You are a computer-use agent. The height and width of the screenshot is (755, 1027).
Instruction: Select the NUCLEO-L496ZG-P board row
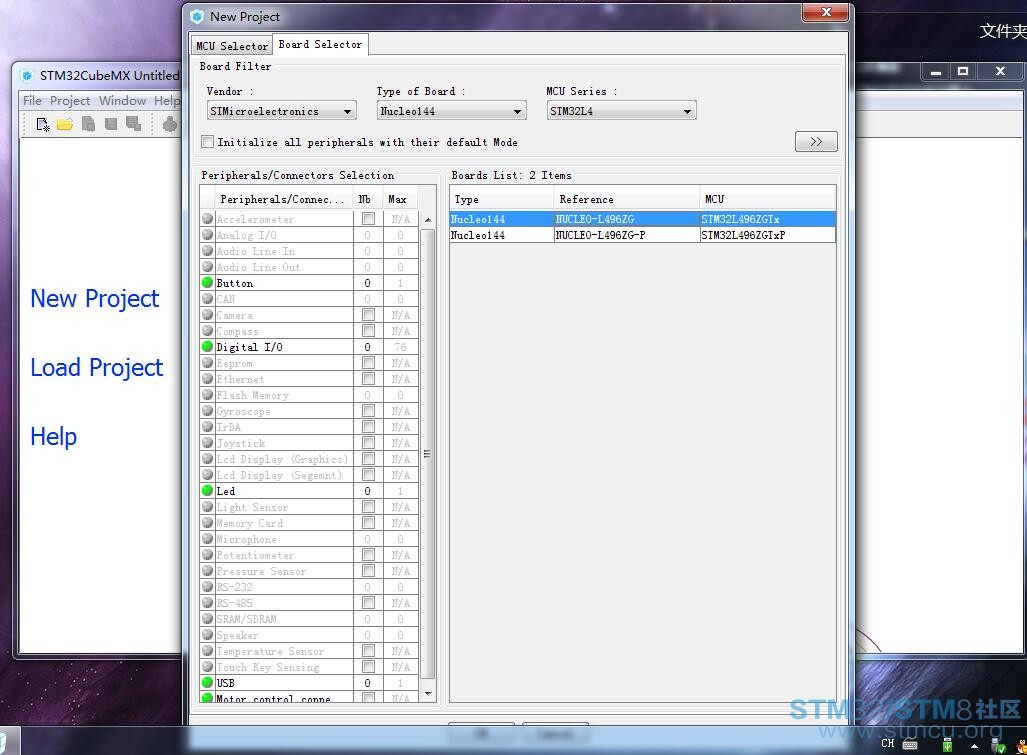coord(643,234)
